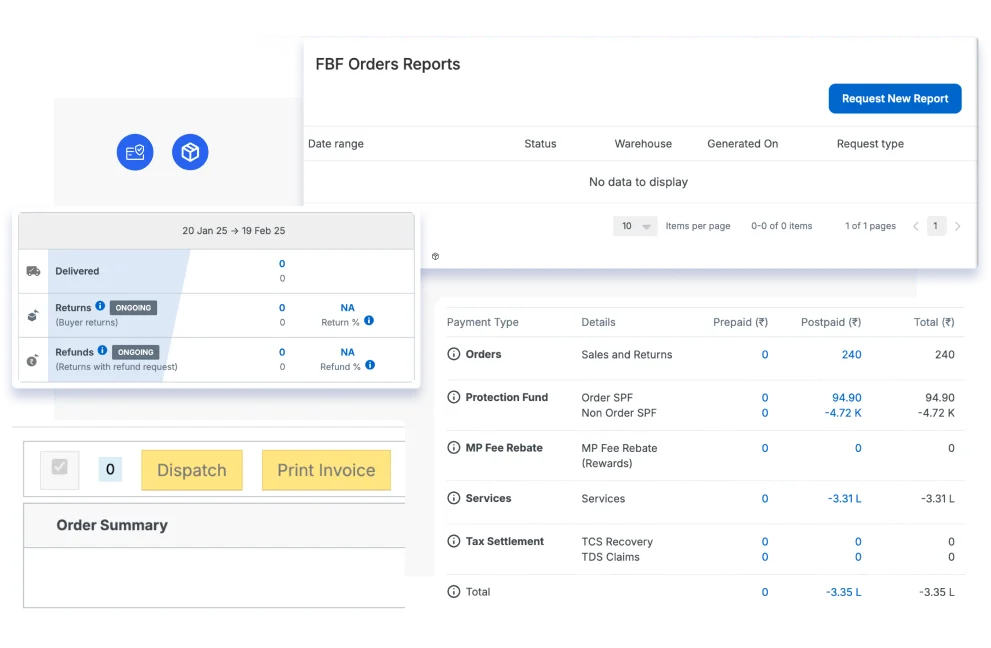Click info icon beside MP Fee Rebate
Image resolution: width=991 pixels, height=648 pixels.
[454, 449]
